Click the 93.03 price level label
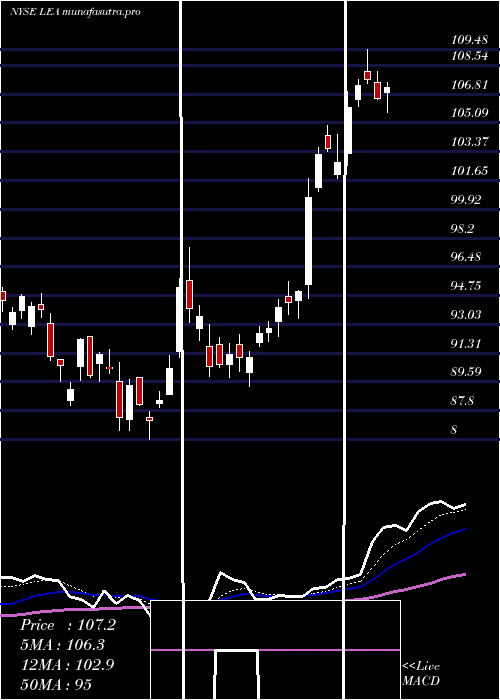The image size is (500, 700). pyautogui.click(x=467, y=315)
